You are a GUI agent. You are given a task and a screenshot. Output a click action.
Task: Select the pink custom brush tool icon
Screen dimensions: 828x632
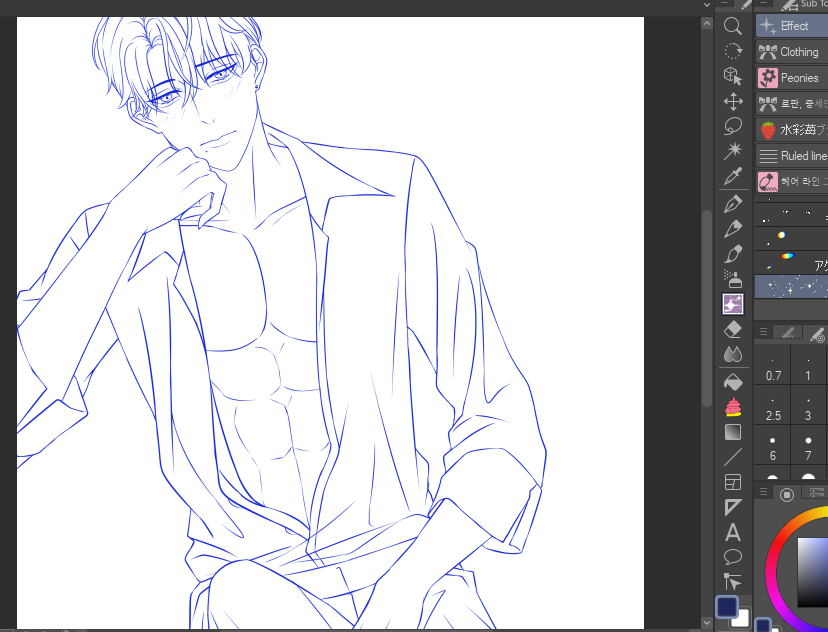click(732, 407)
